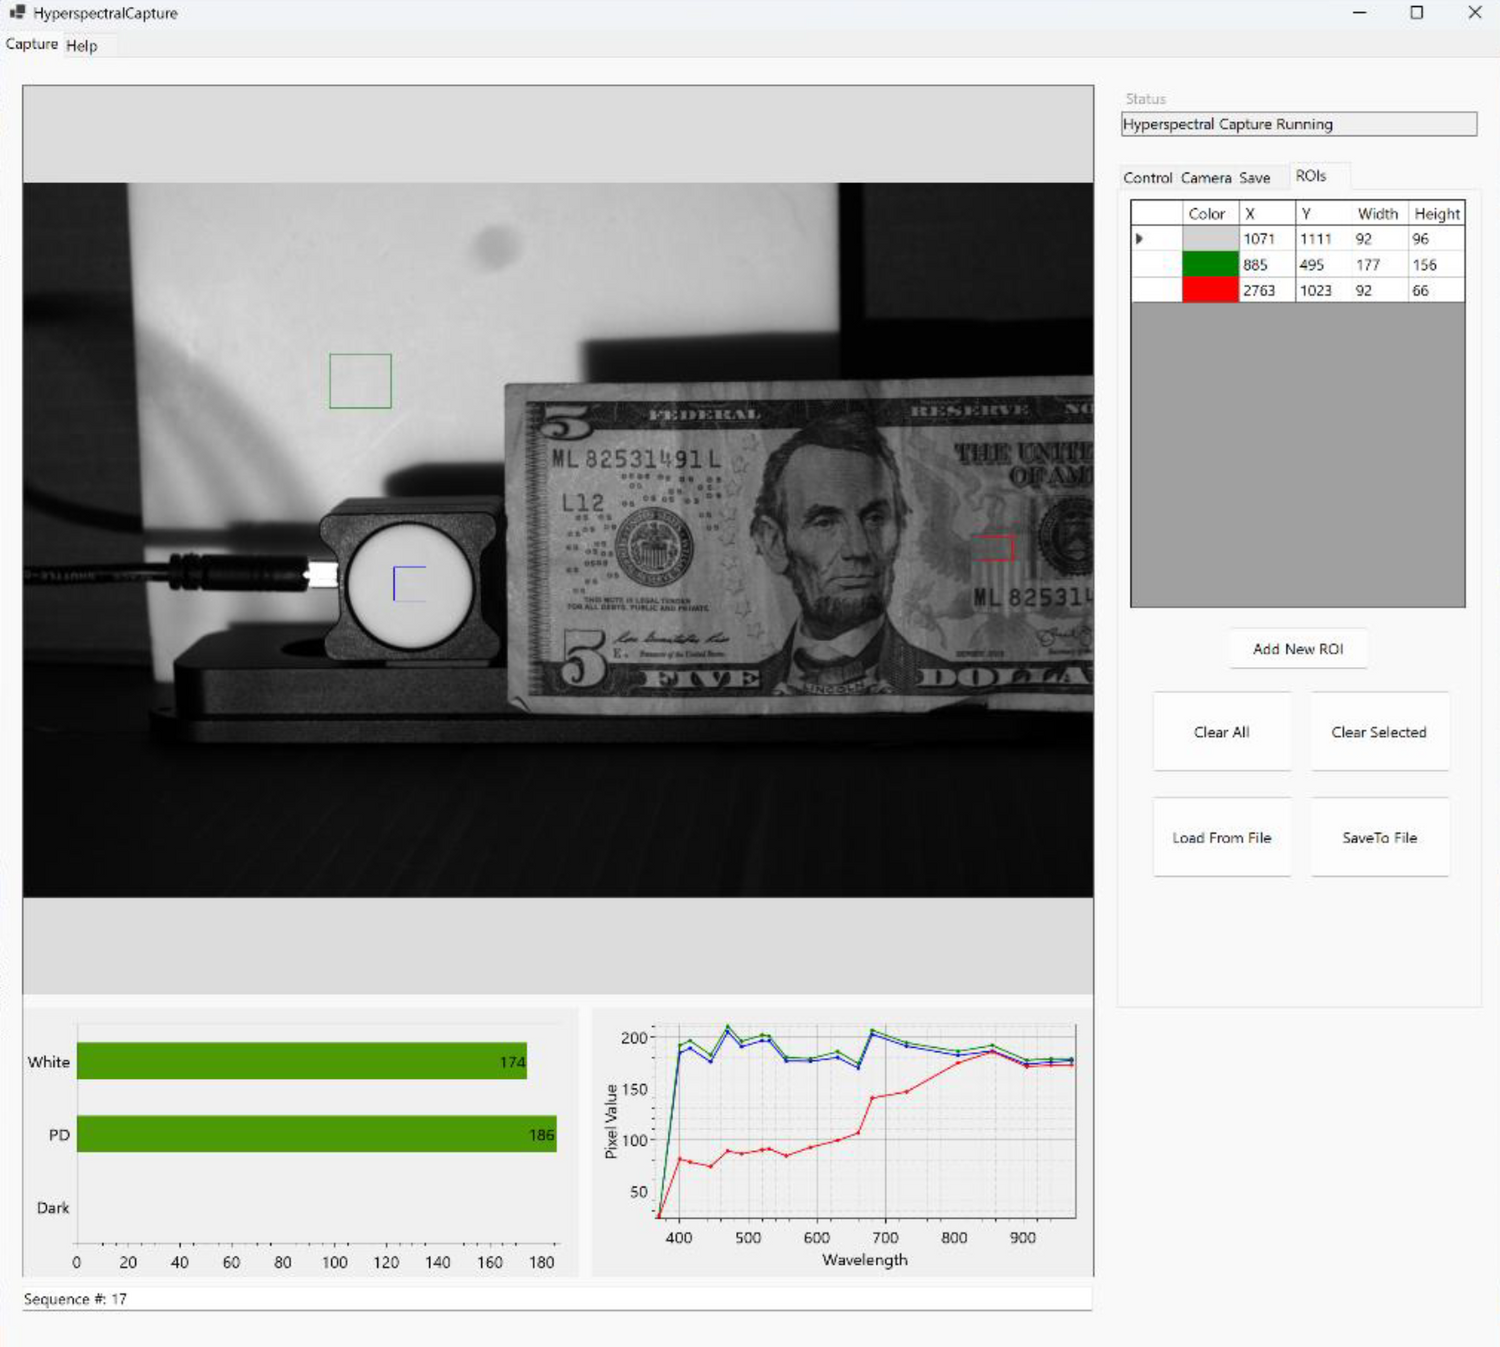Click the Add New ROI button
Screen dimensions: 1500x1347
1298,649
